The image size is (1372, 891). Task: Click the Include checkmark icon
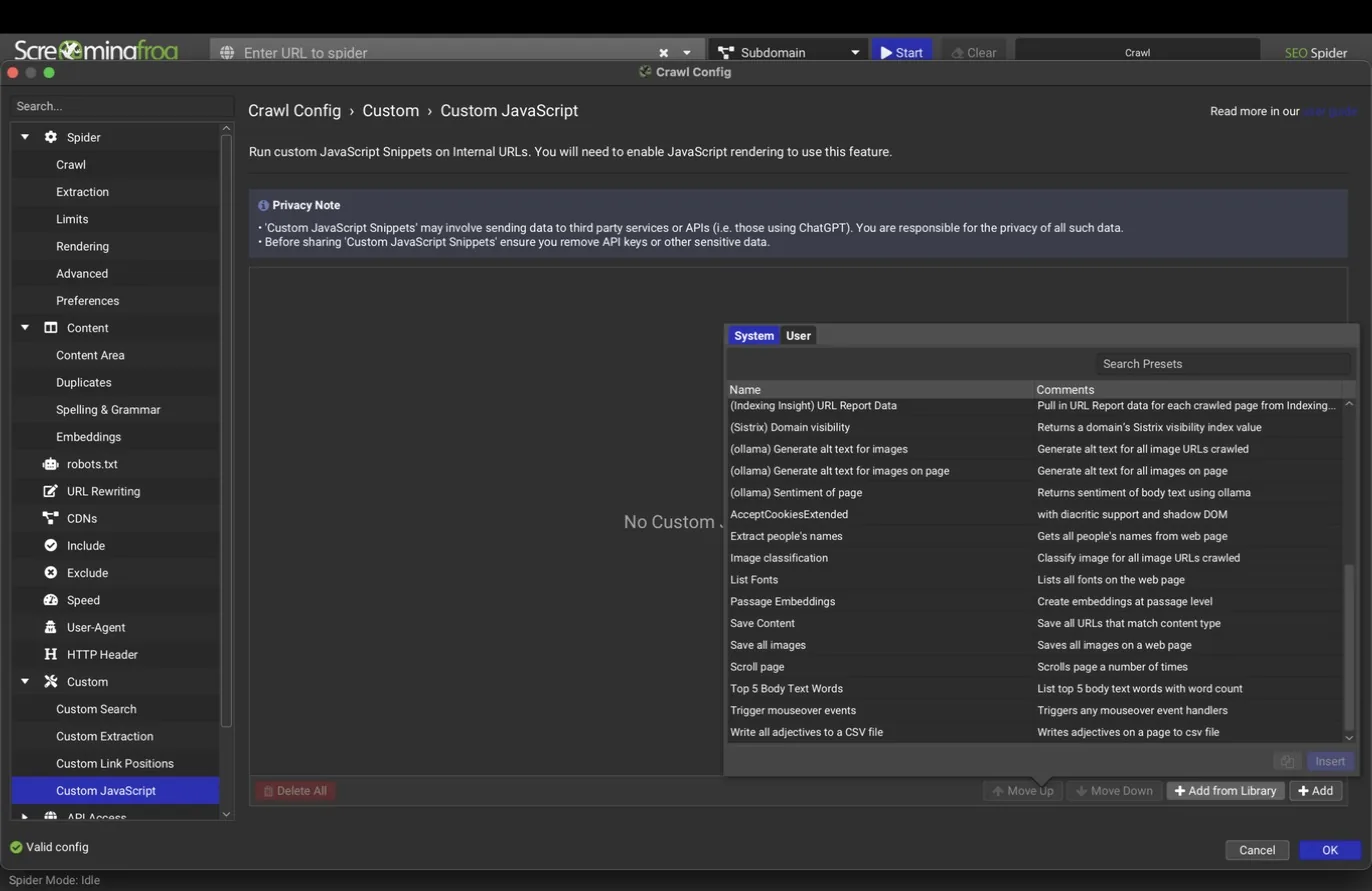pos(50,545)
